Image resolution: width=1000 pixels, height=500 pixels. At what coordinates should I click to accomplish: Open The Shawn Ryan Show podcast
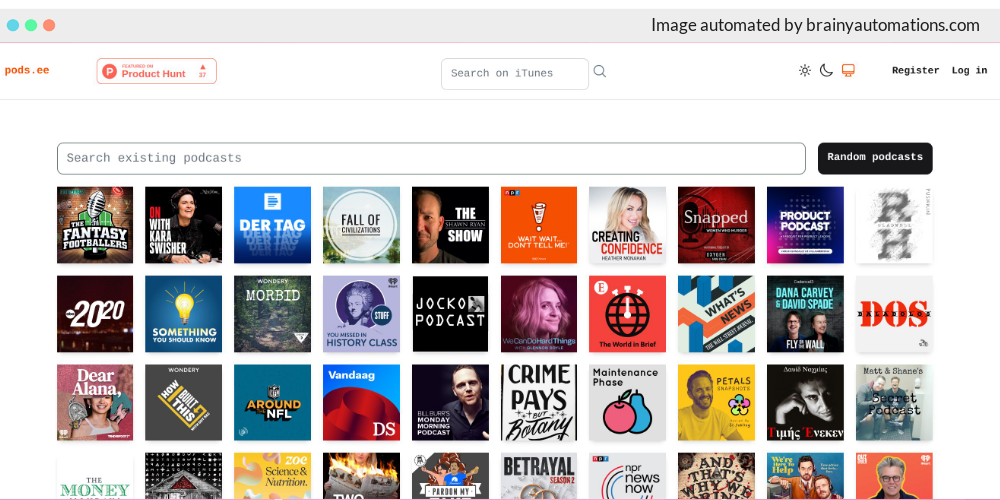point(450,225)
